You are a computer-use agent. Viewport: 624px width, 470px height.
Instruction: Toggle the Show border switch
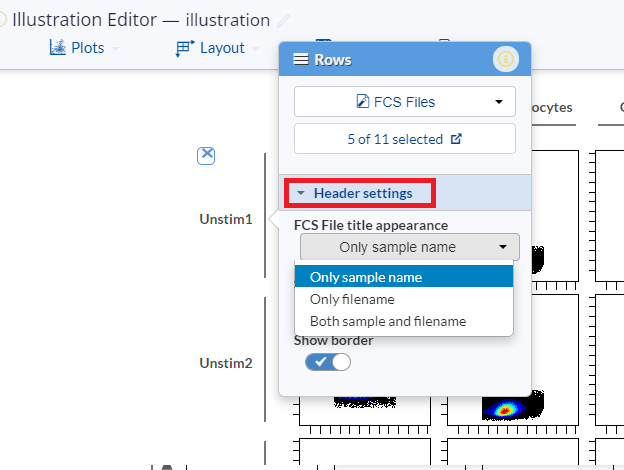[x=328, y=362]
